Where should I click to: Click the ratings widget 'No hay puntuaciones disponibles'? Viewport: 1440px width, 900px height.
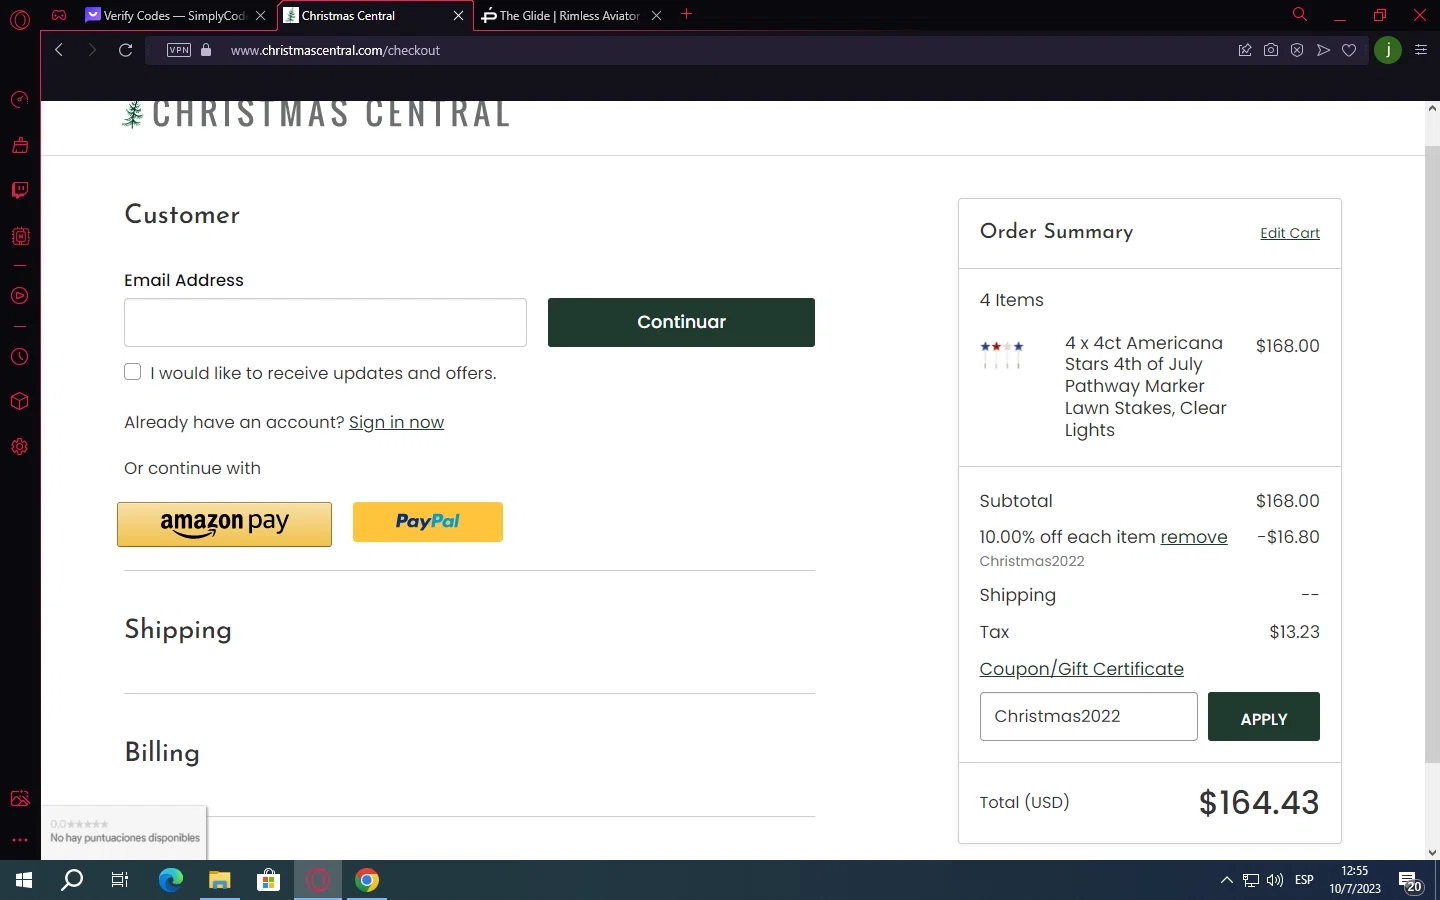click(x=124, y=832)
